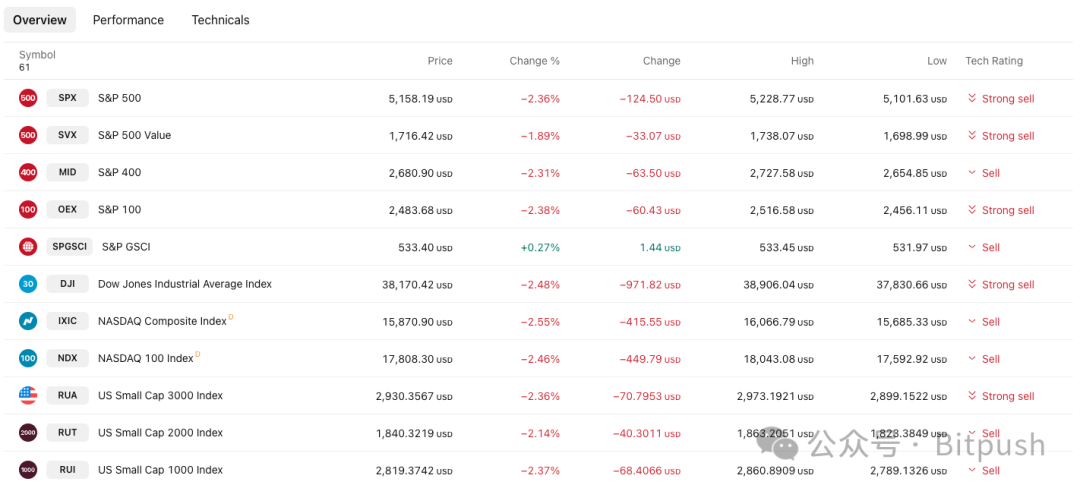The image size is (1080, 488).
Task: Sort by the Change % column header
Action: coord(534,61)
